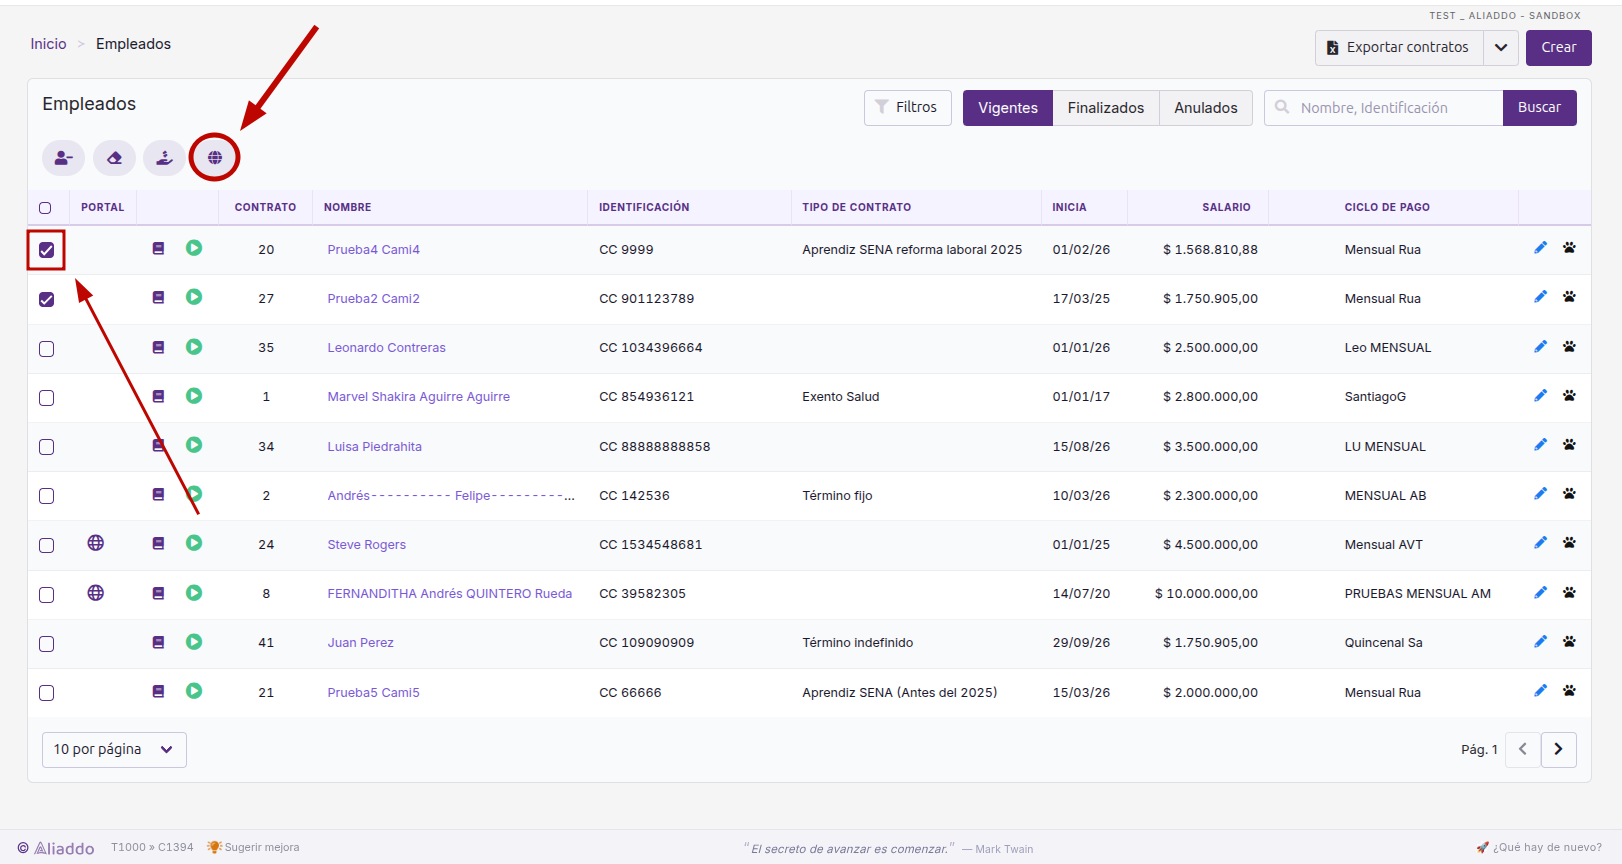Click green play icon for Luisa Piedrahita
This screenshot has width=1622, height=864.
tap(194, 445)
